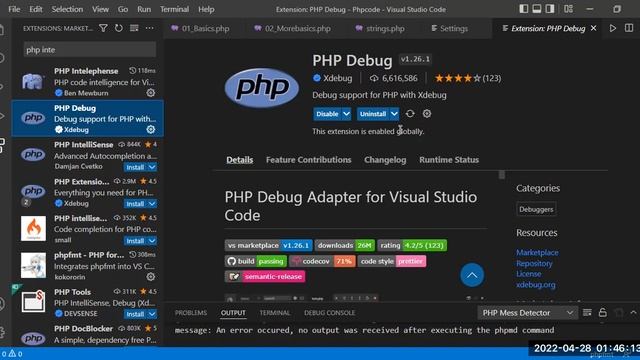This screenshot has height=360, width=640.
Task: Open the Disable dropdown arrow
Action: [346, 114]
